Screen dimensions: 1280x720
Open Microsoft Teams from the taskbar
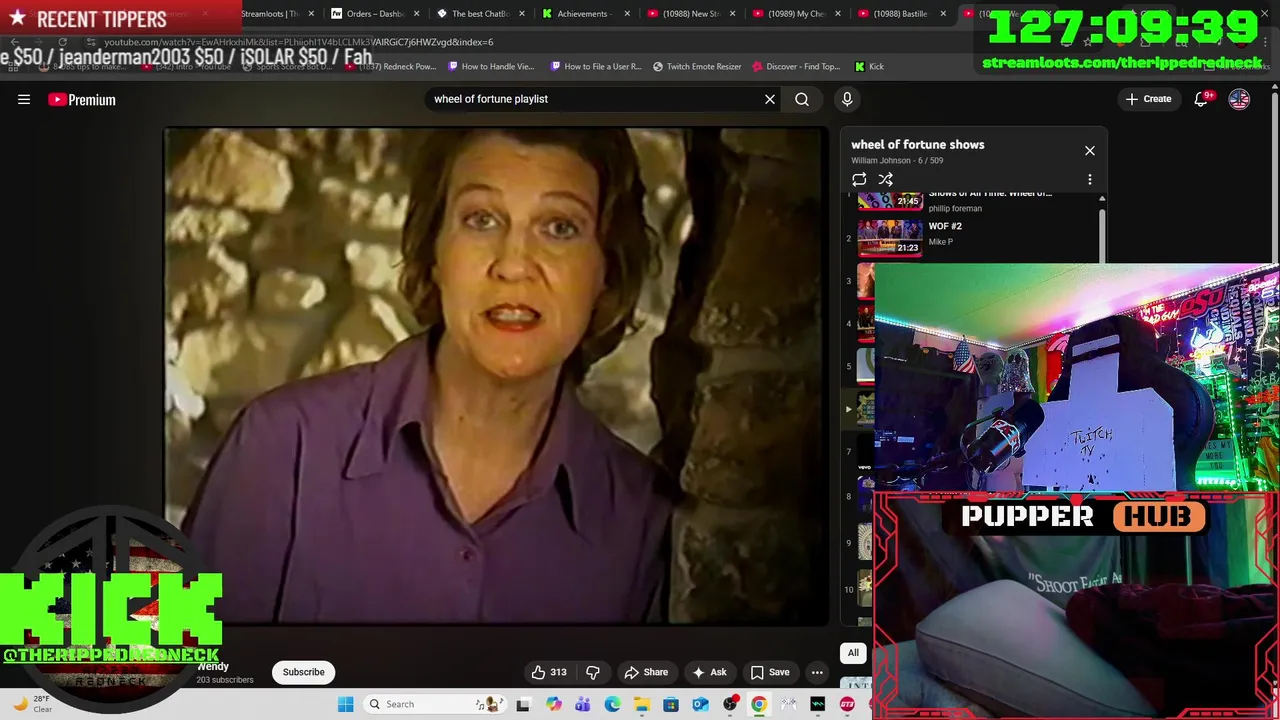(582, 704)
